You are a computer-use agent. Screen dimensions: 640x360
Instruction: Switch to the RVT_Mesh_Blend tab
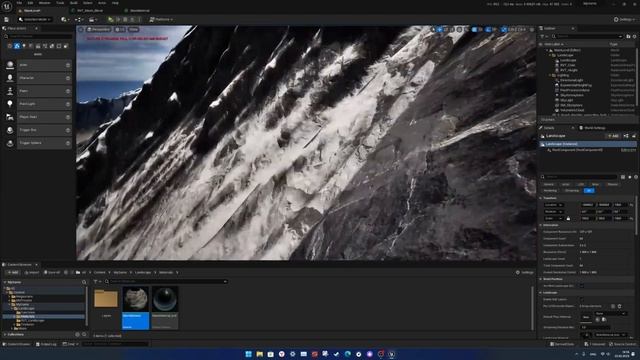[x=90, y=11]
